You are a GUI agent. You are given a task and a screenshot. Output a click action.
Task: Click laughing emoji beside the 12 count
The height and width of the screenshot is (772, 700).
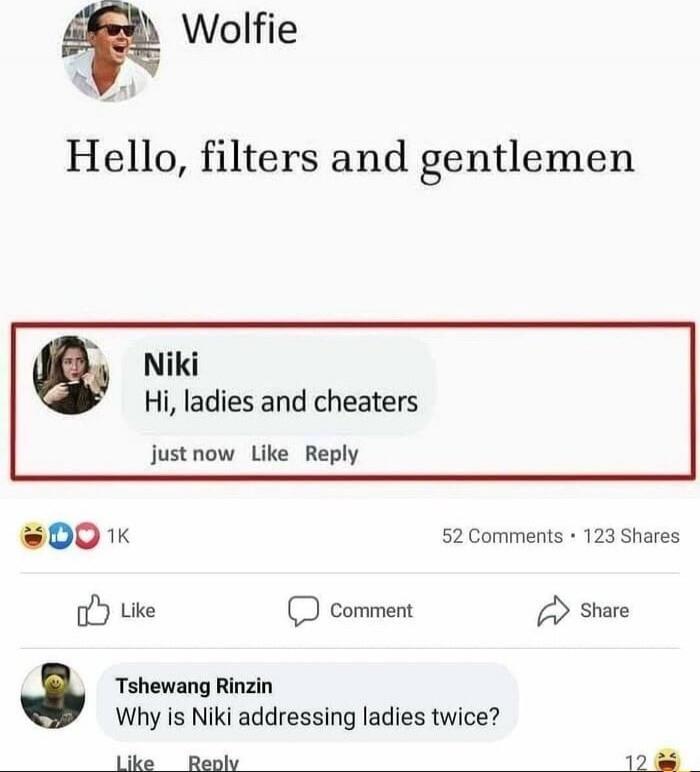pos(667,759)
